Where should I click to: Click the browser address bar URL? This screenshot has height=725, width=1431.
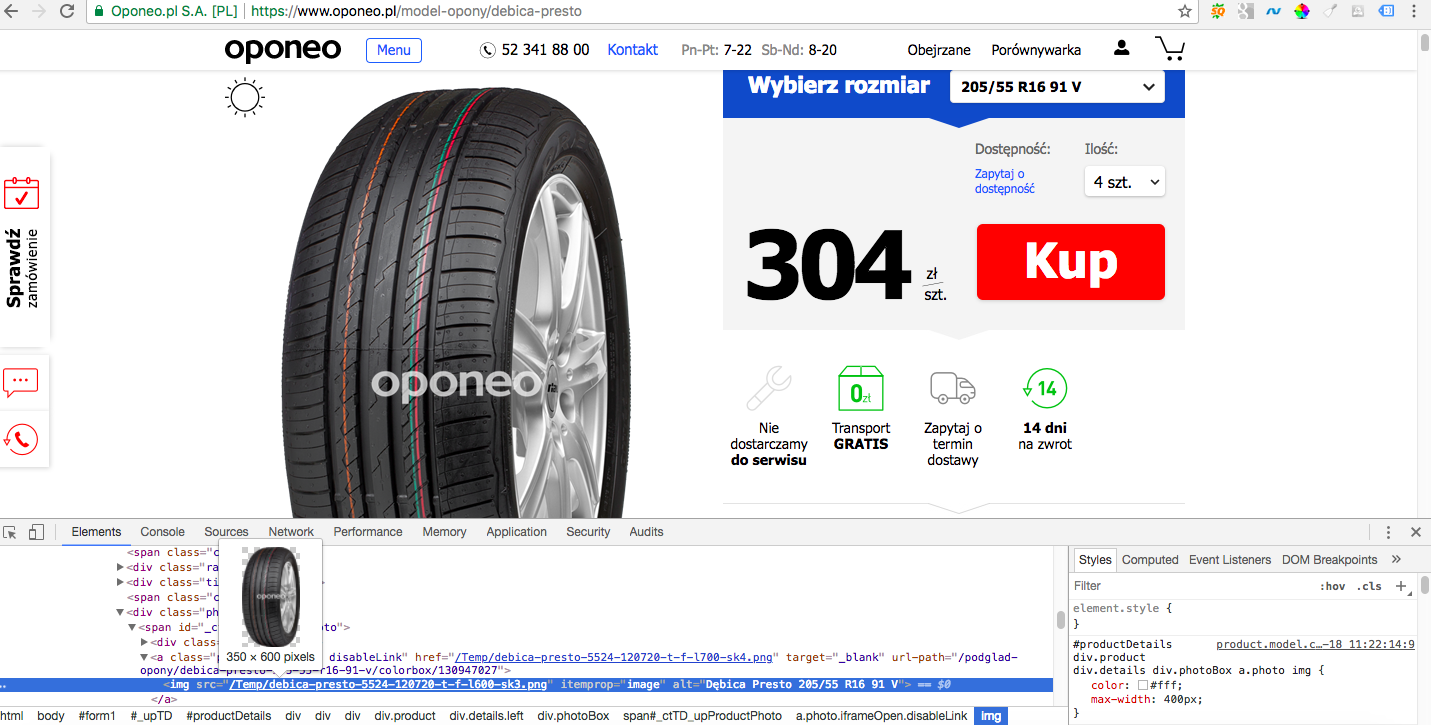(x=415, y=12)
